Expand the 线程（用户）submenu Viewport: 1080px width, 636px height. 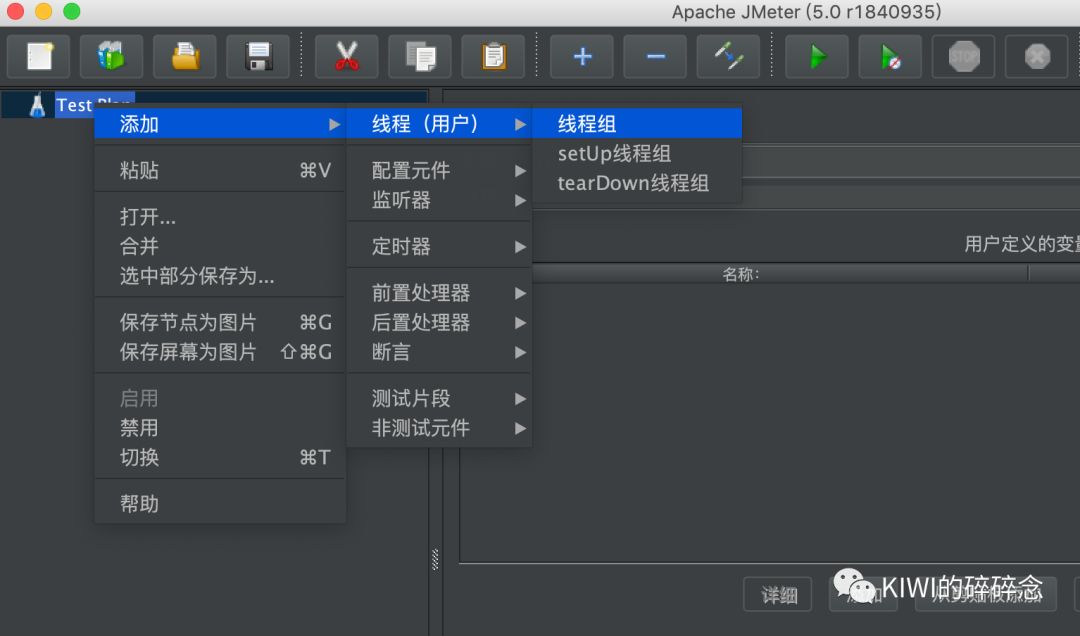point(439,124)
